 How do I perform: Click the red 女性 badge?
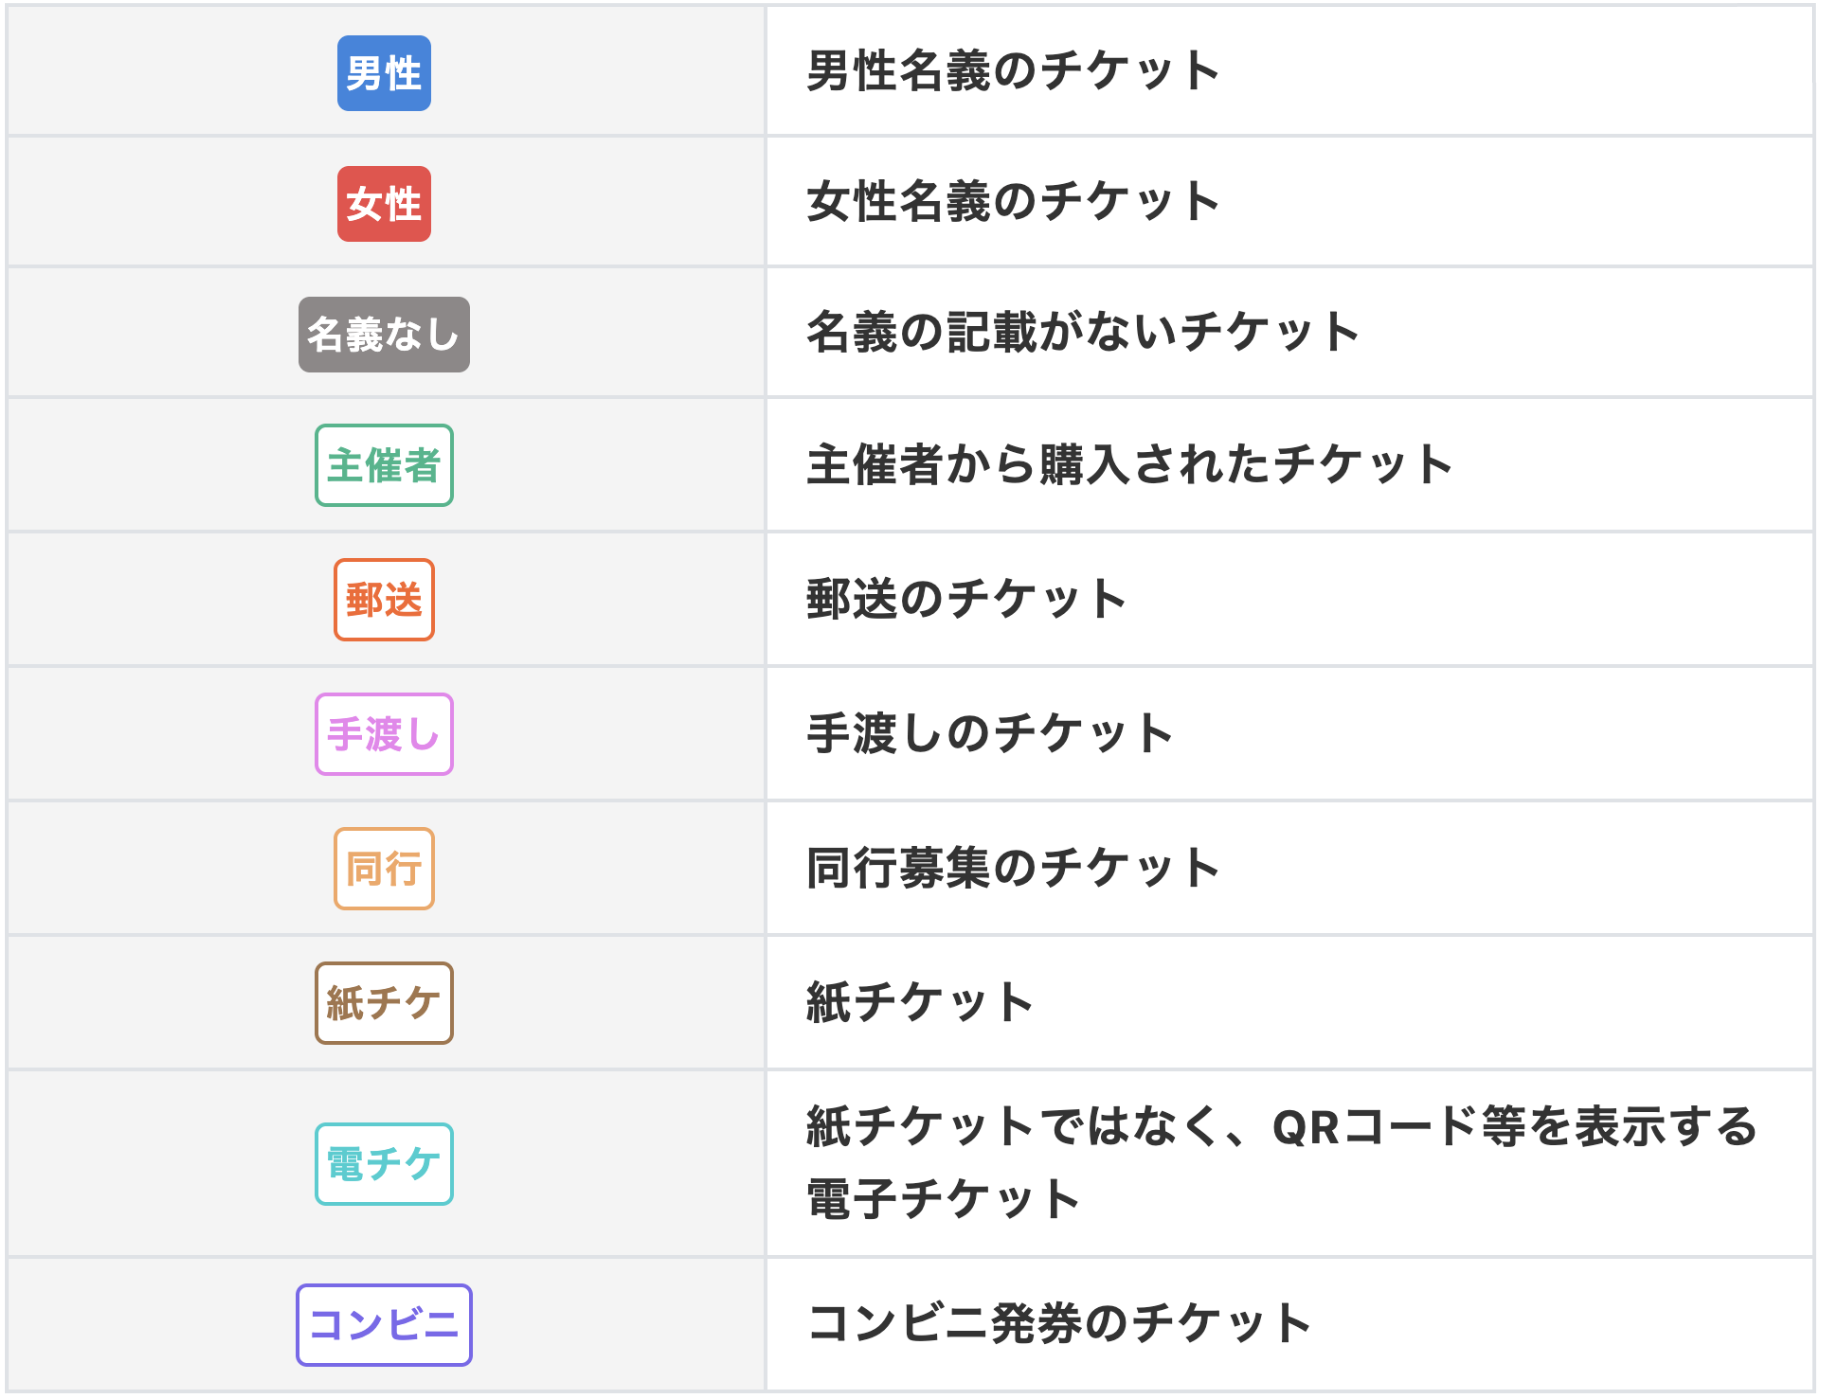tap(384, 204)
